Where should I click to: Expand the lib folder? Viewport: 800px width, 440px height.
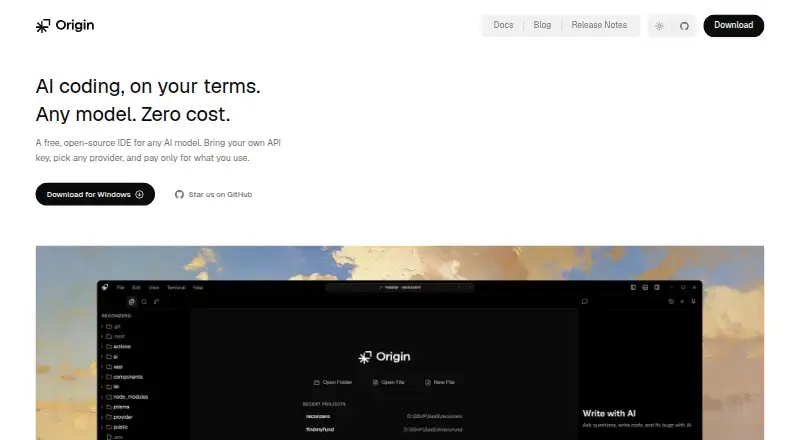[110, 387]
